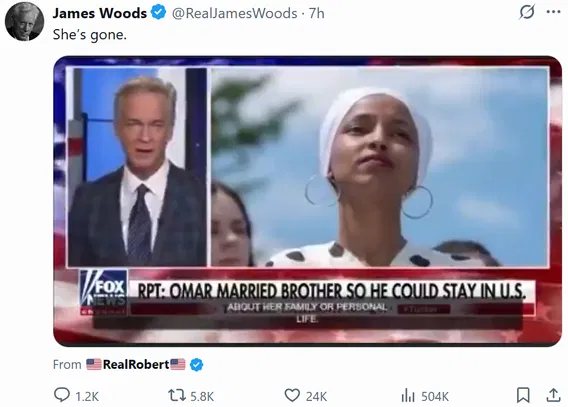Click the 5.8K reposts count
This screenshot has width=568, height=407.
pos(202,396)
